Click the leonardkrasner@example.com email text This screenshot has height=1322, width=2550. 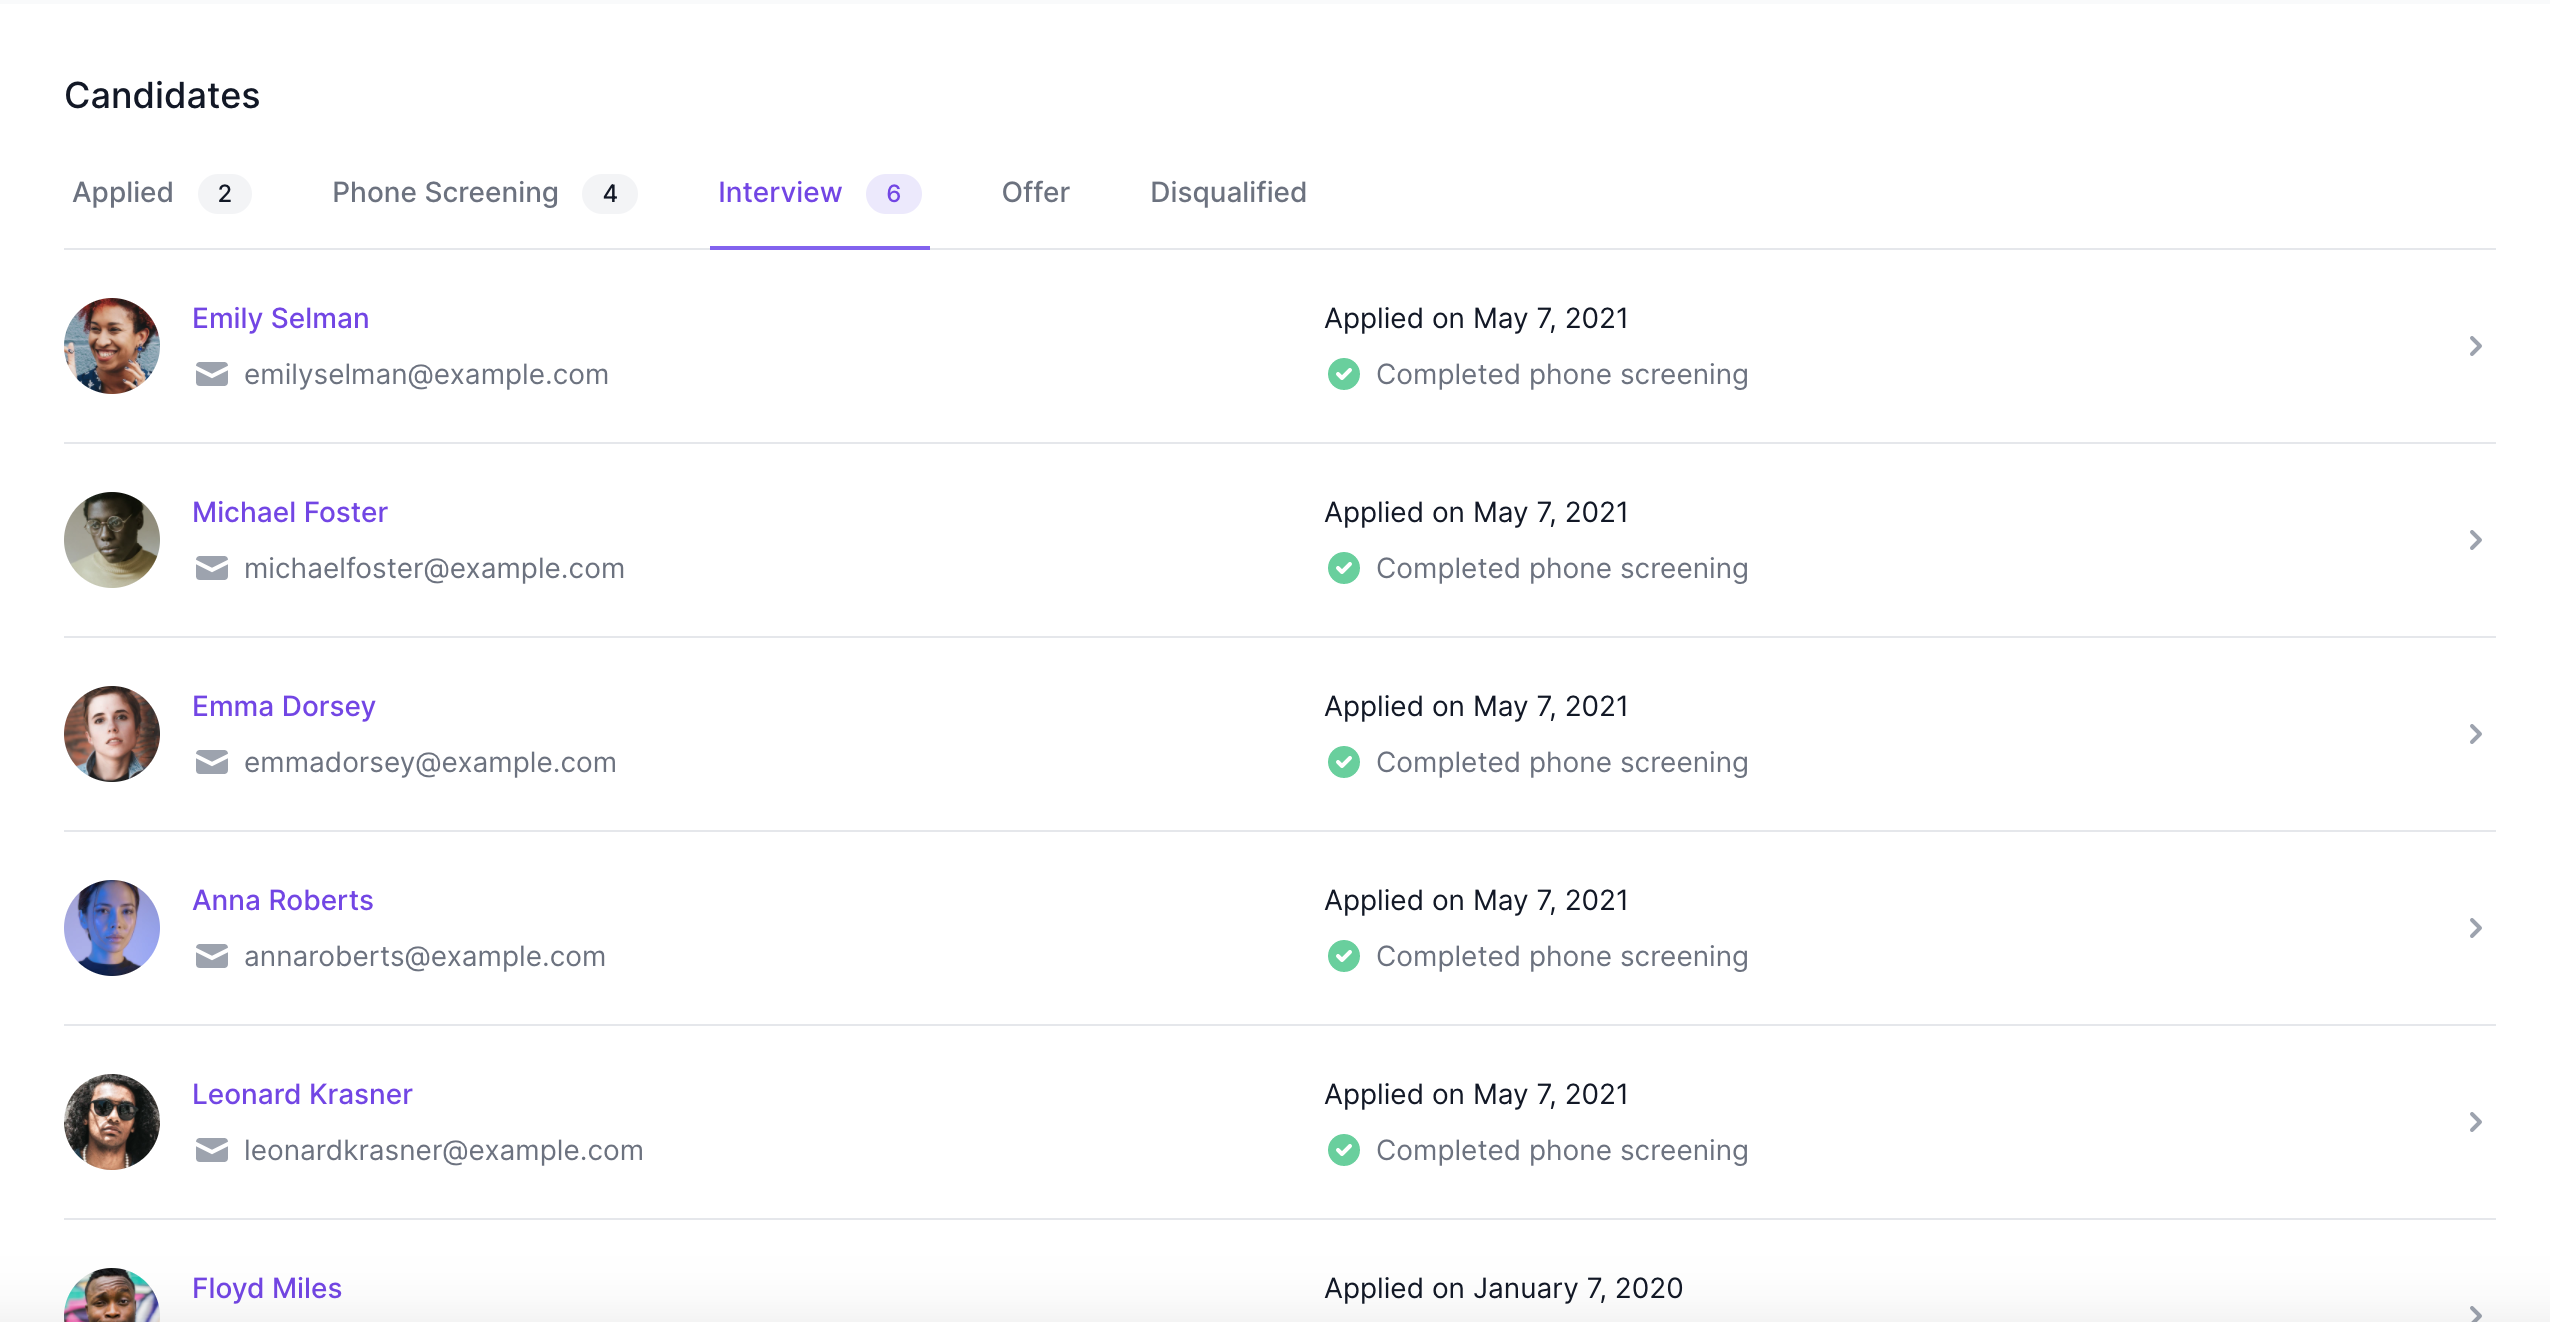click(443, 1150)
